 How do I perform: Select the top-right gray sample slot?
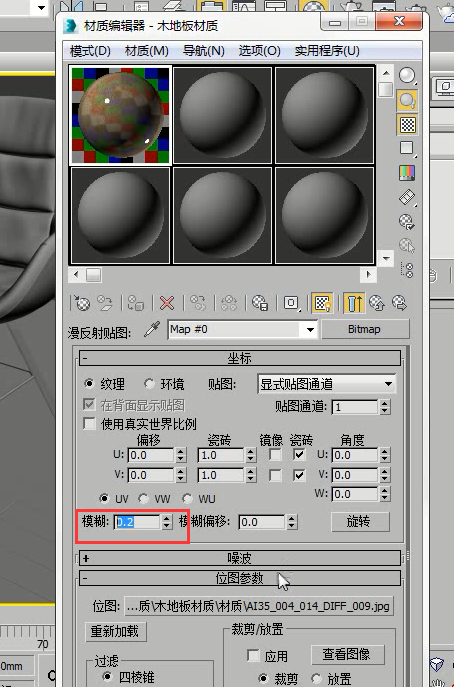coord(324,115)
